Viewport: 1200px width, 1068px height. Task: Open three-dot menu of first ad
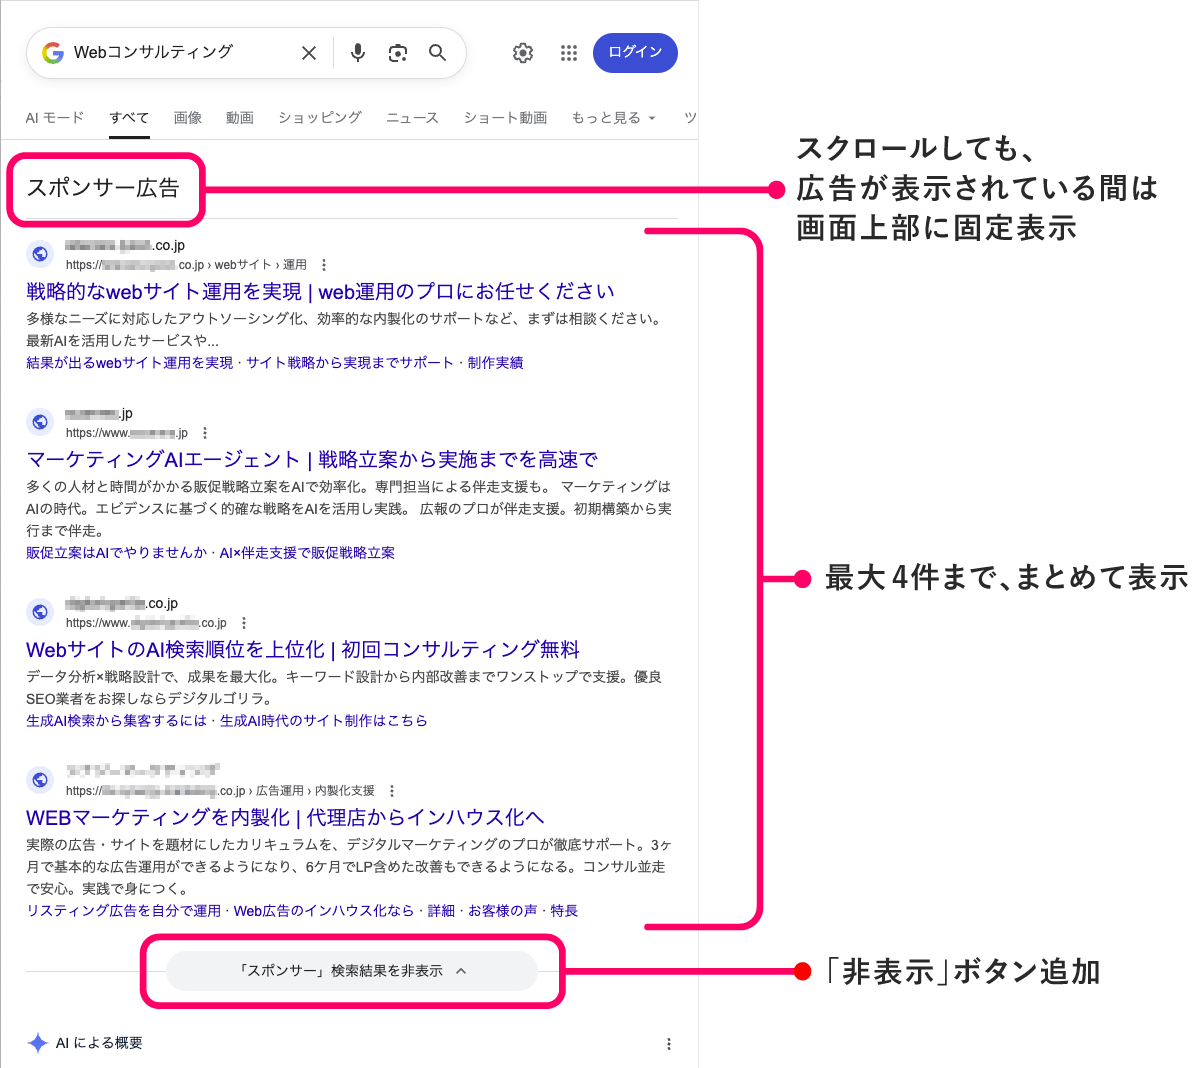tap(323, 265)
